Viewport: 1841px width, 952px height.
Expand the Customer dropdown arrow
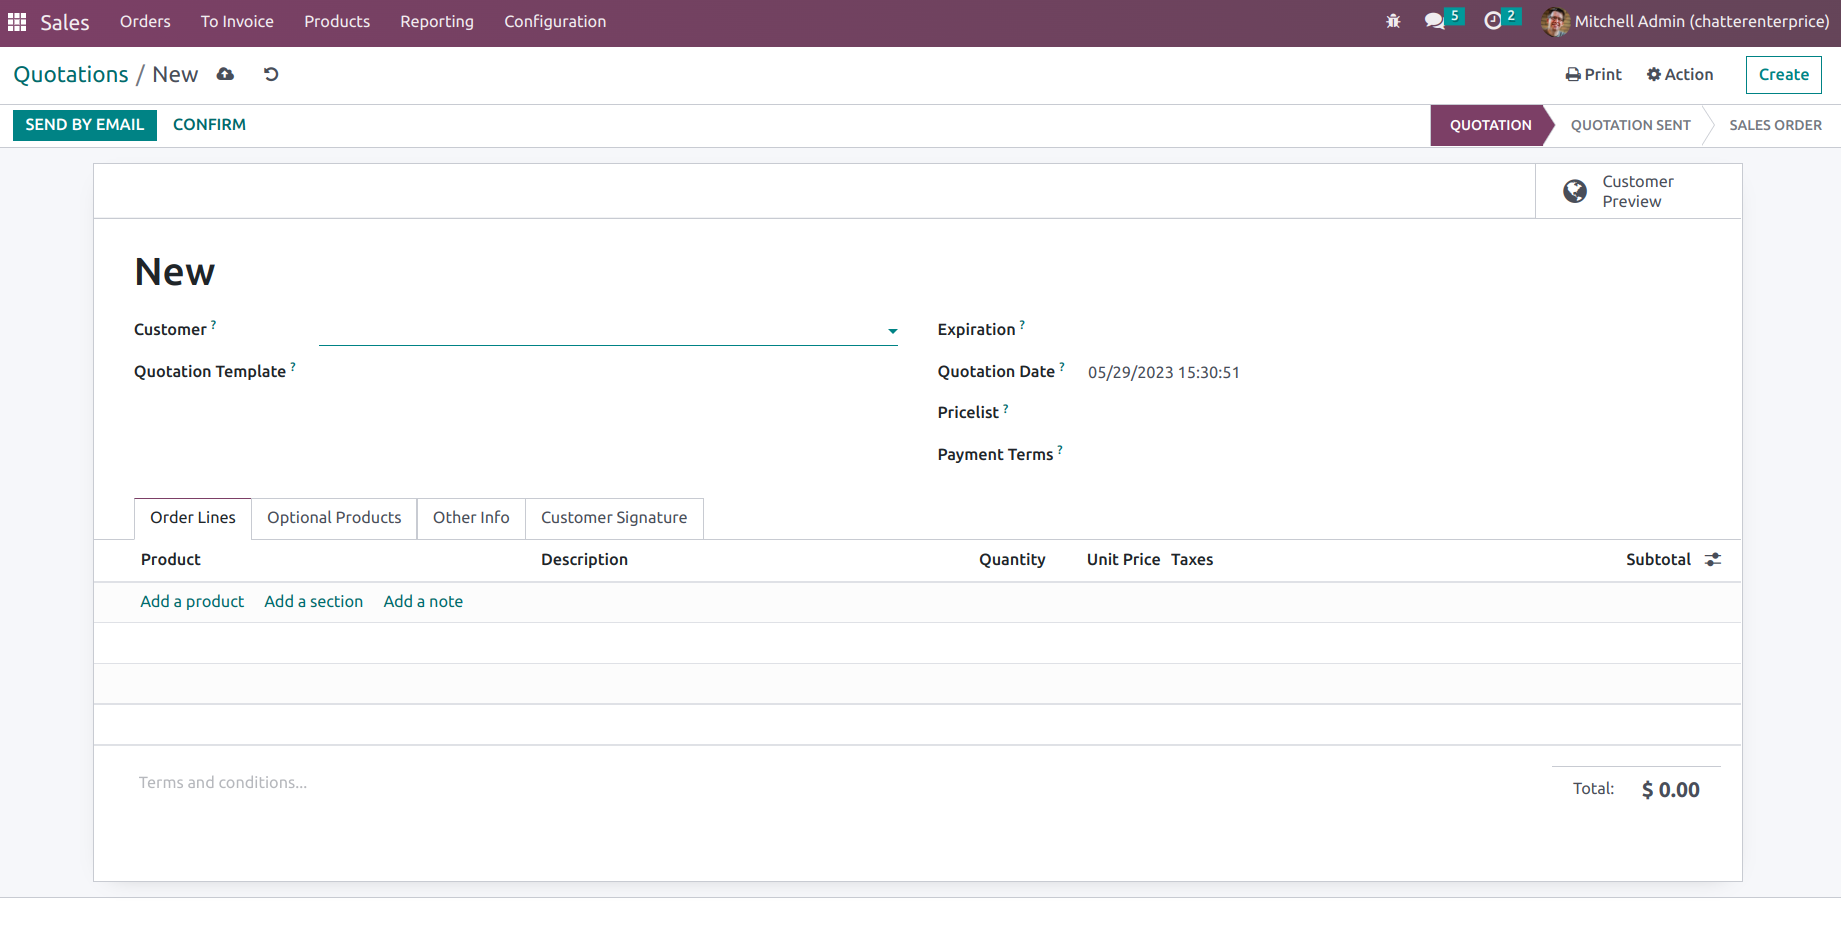892,331
